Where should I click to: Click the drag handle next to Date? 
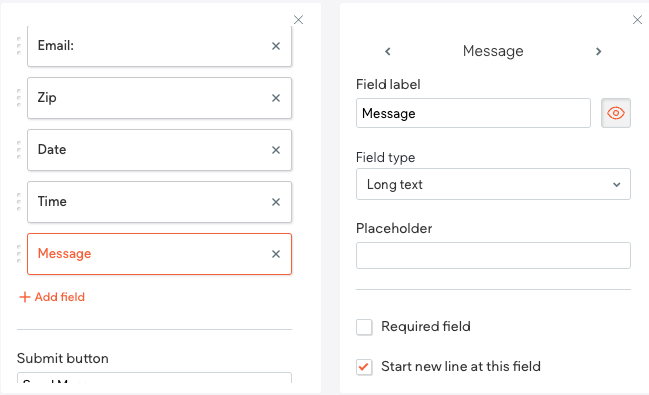[x=19, y=150]
